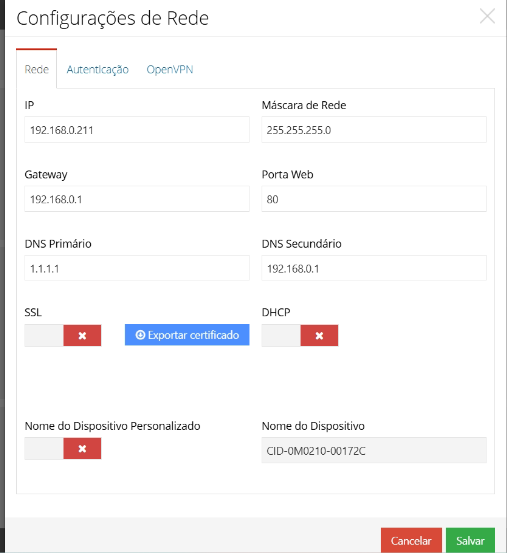Select the Porta Web field
The image size is (507, 553).
pyautogui.click(x=374, y=199)
